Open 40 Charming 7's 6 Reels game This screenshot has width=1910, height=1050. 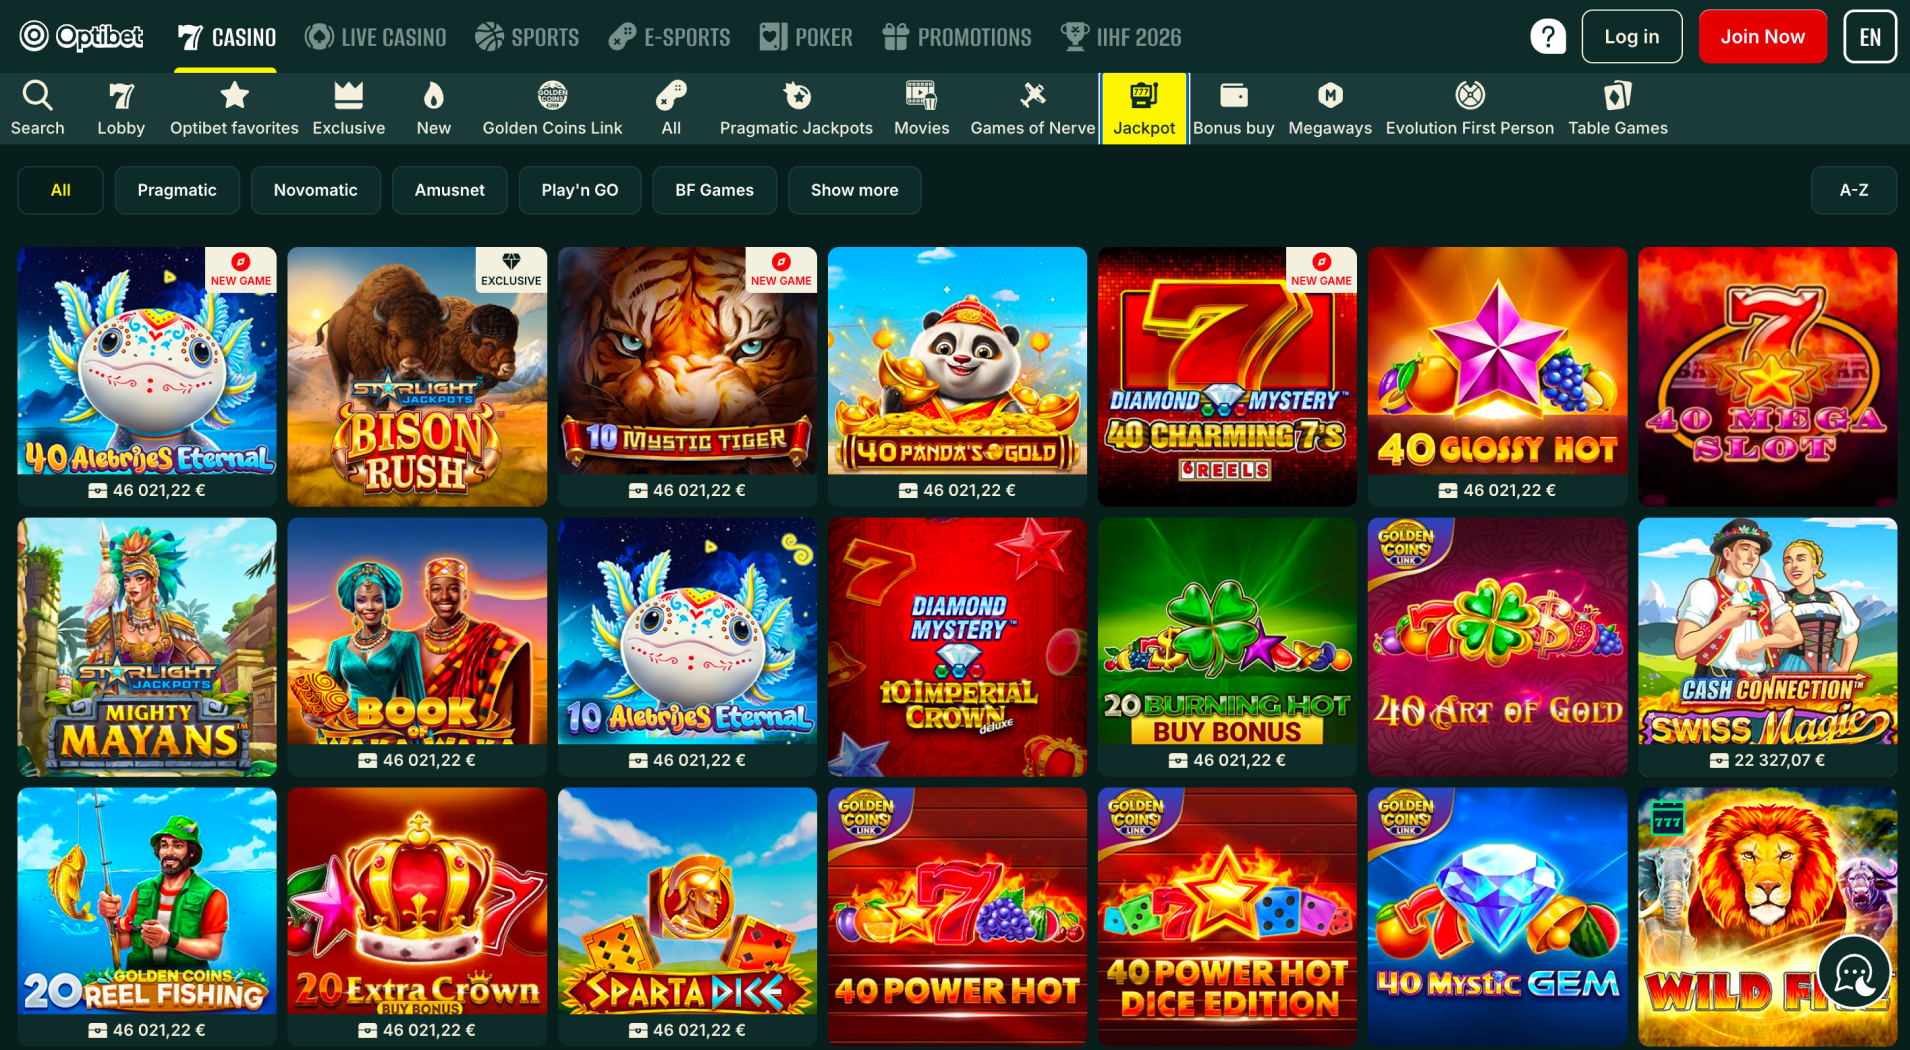[x=1227, y=377]
